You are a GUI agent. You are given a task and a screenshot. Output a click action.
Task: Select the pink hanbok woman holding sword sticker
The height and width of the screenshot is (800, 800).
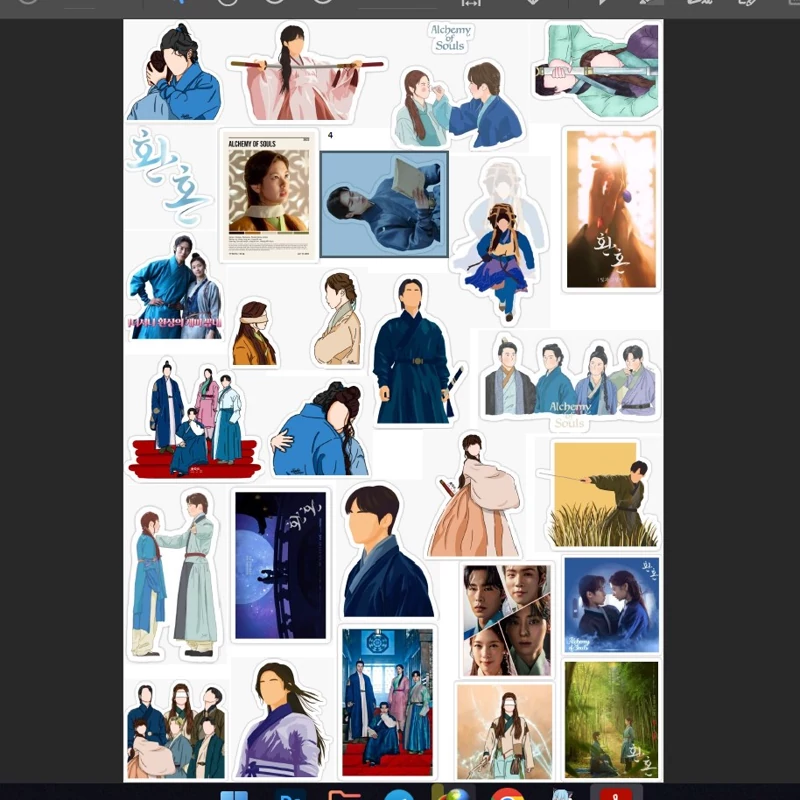306,72
